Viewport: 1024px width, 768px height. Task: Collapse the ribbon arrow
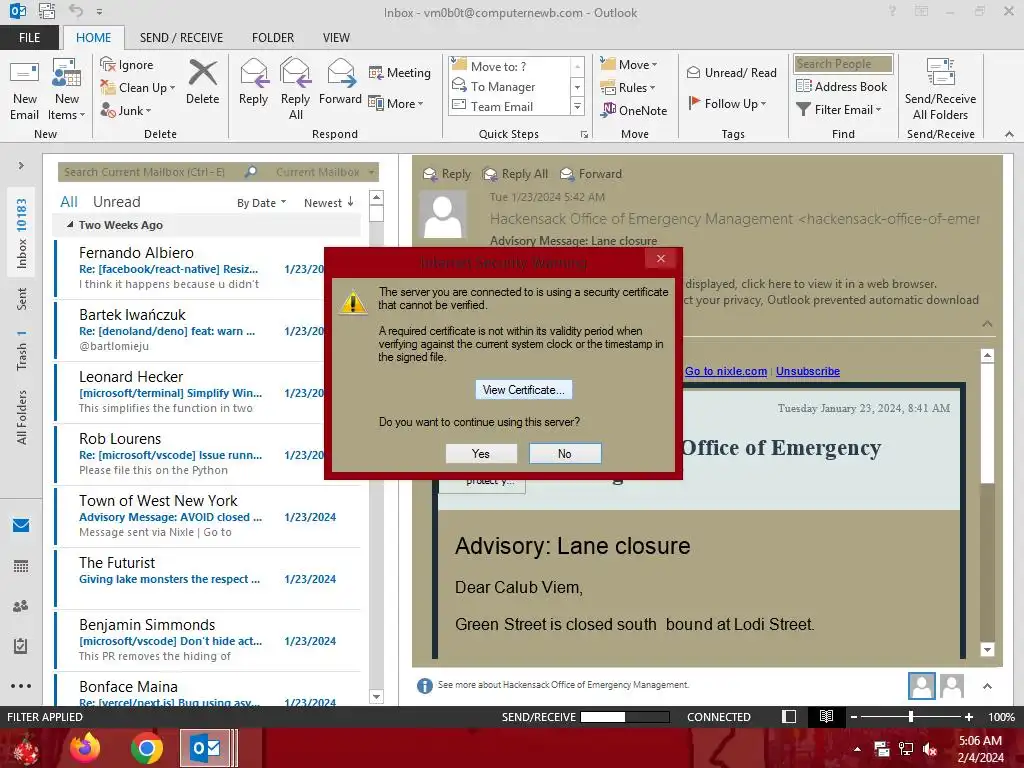point(1009,134)
